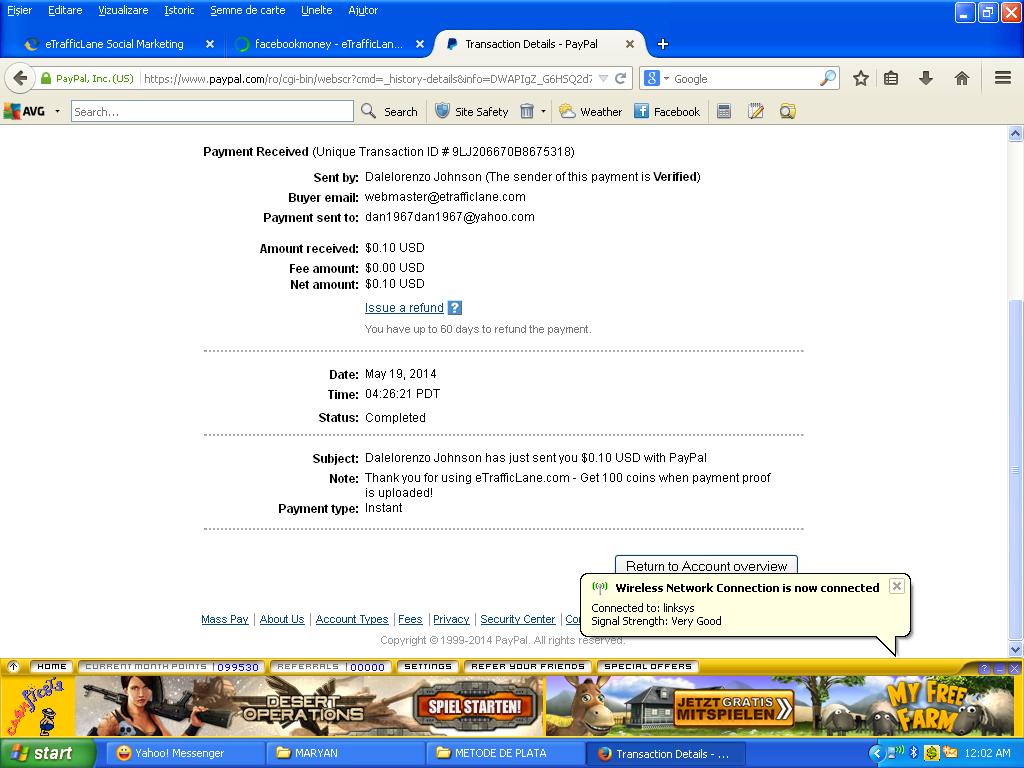The width and height of the screenshot is (1024, 768).
Task: Open the Fișier menu
Action: pyautogui.click(x=19, y=10)
